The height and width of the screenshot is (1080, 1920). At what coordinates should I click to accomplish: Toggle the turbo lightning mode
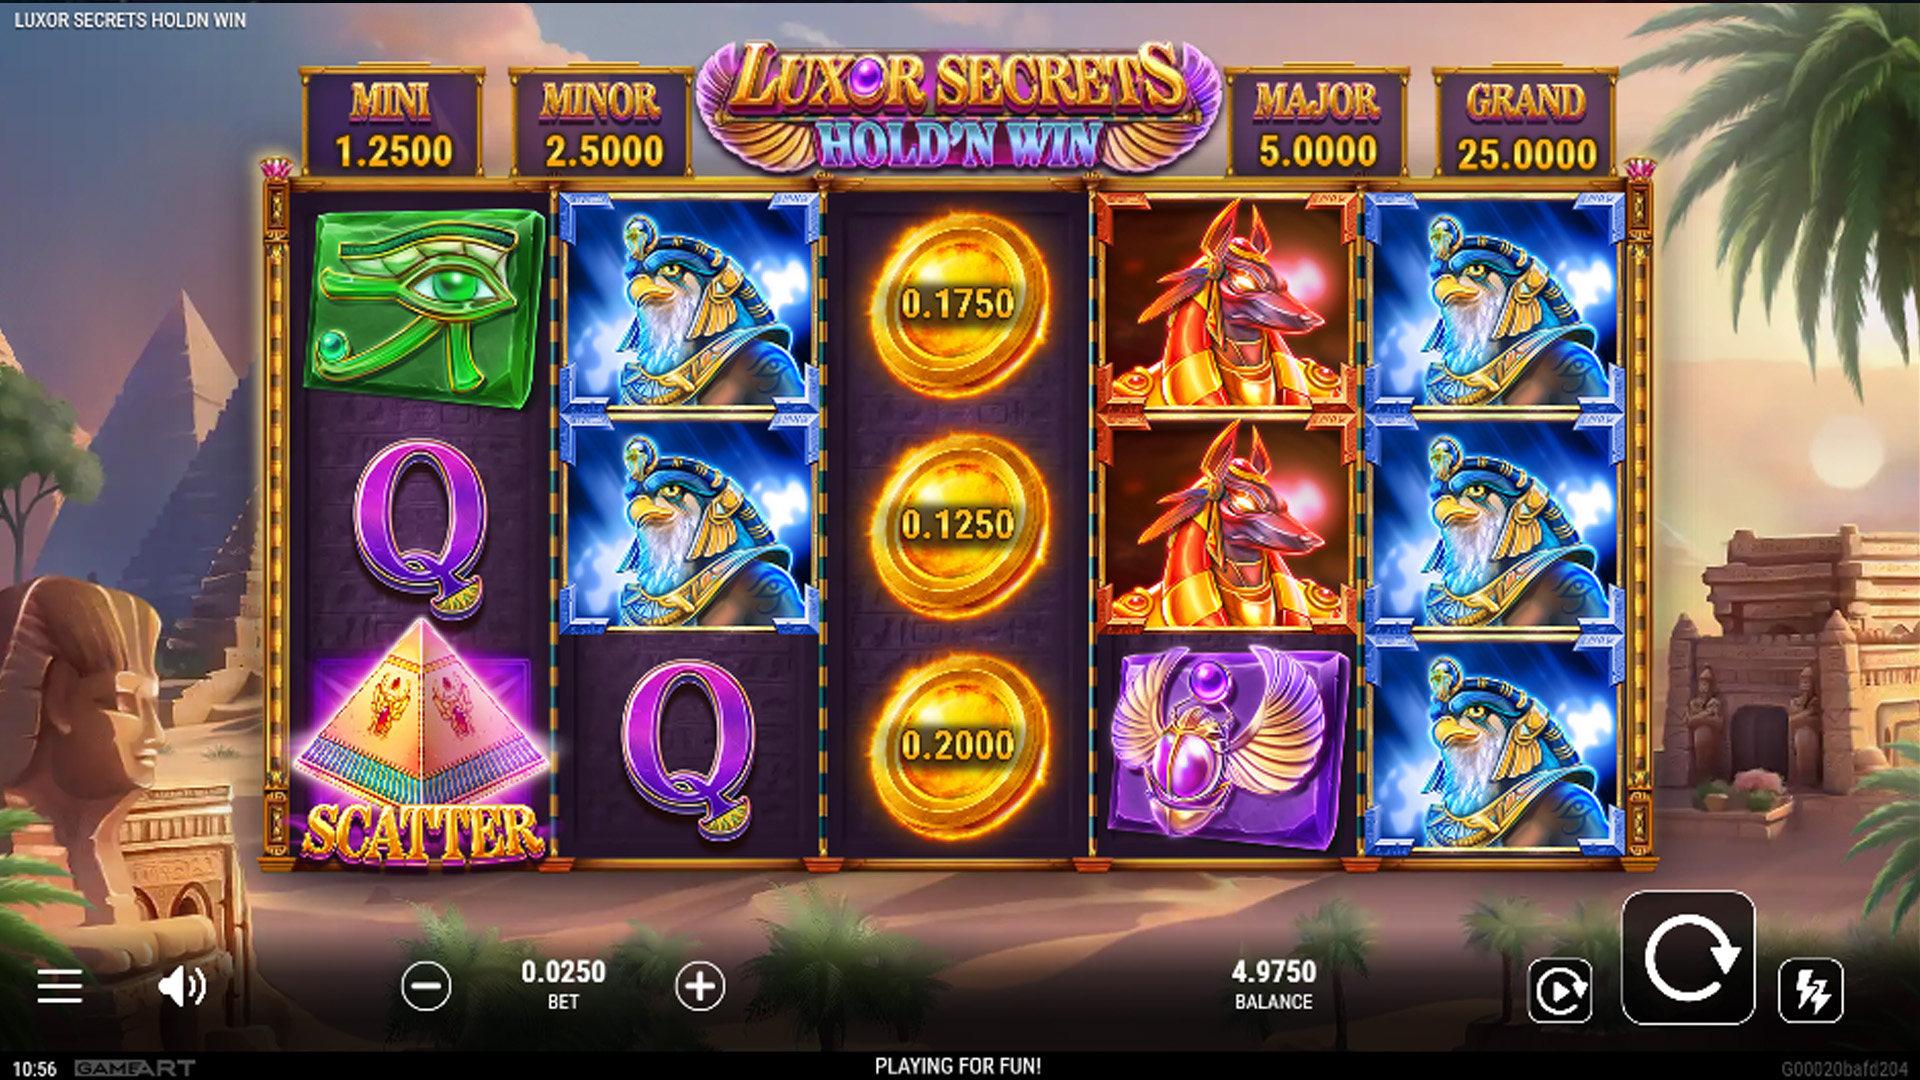1811,990
